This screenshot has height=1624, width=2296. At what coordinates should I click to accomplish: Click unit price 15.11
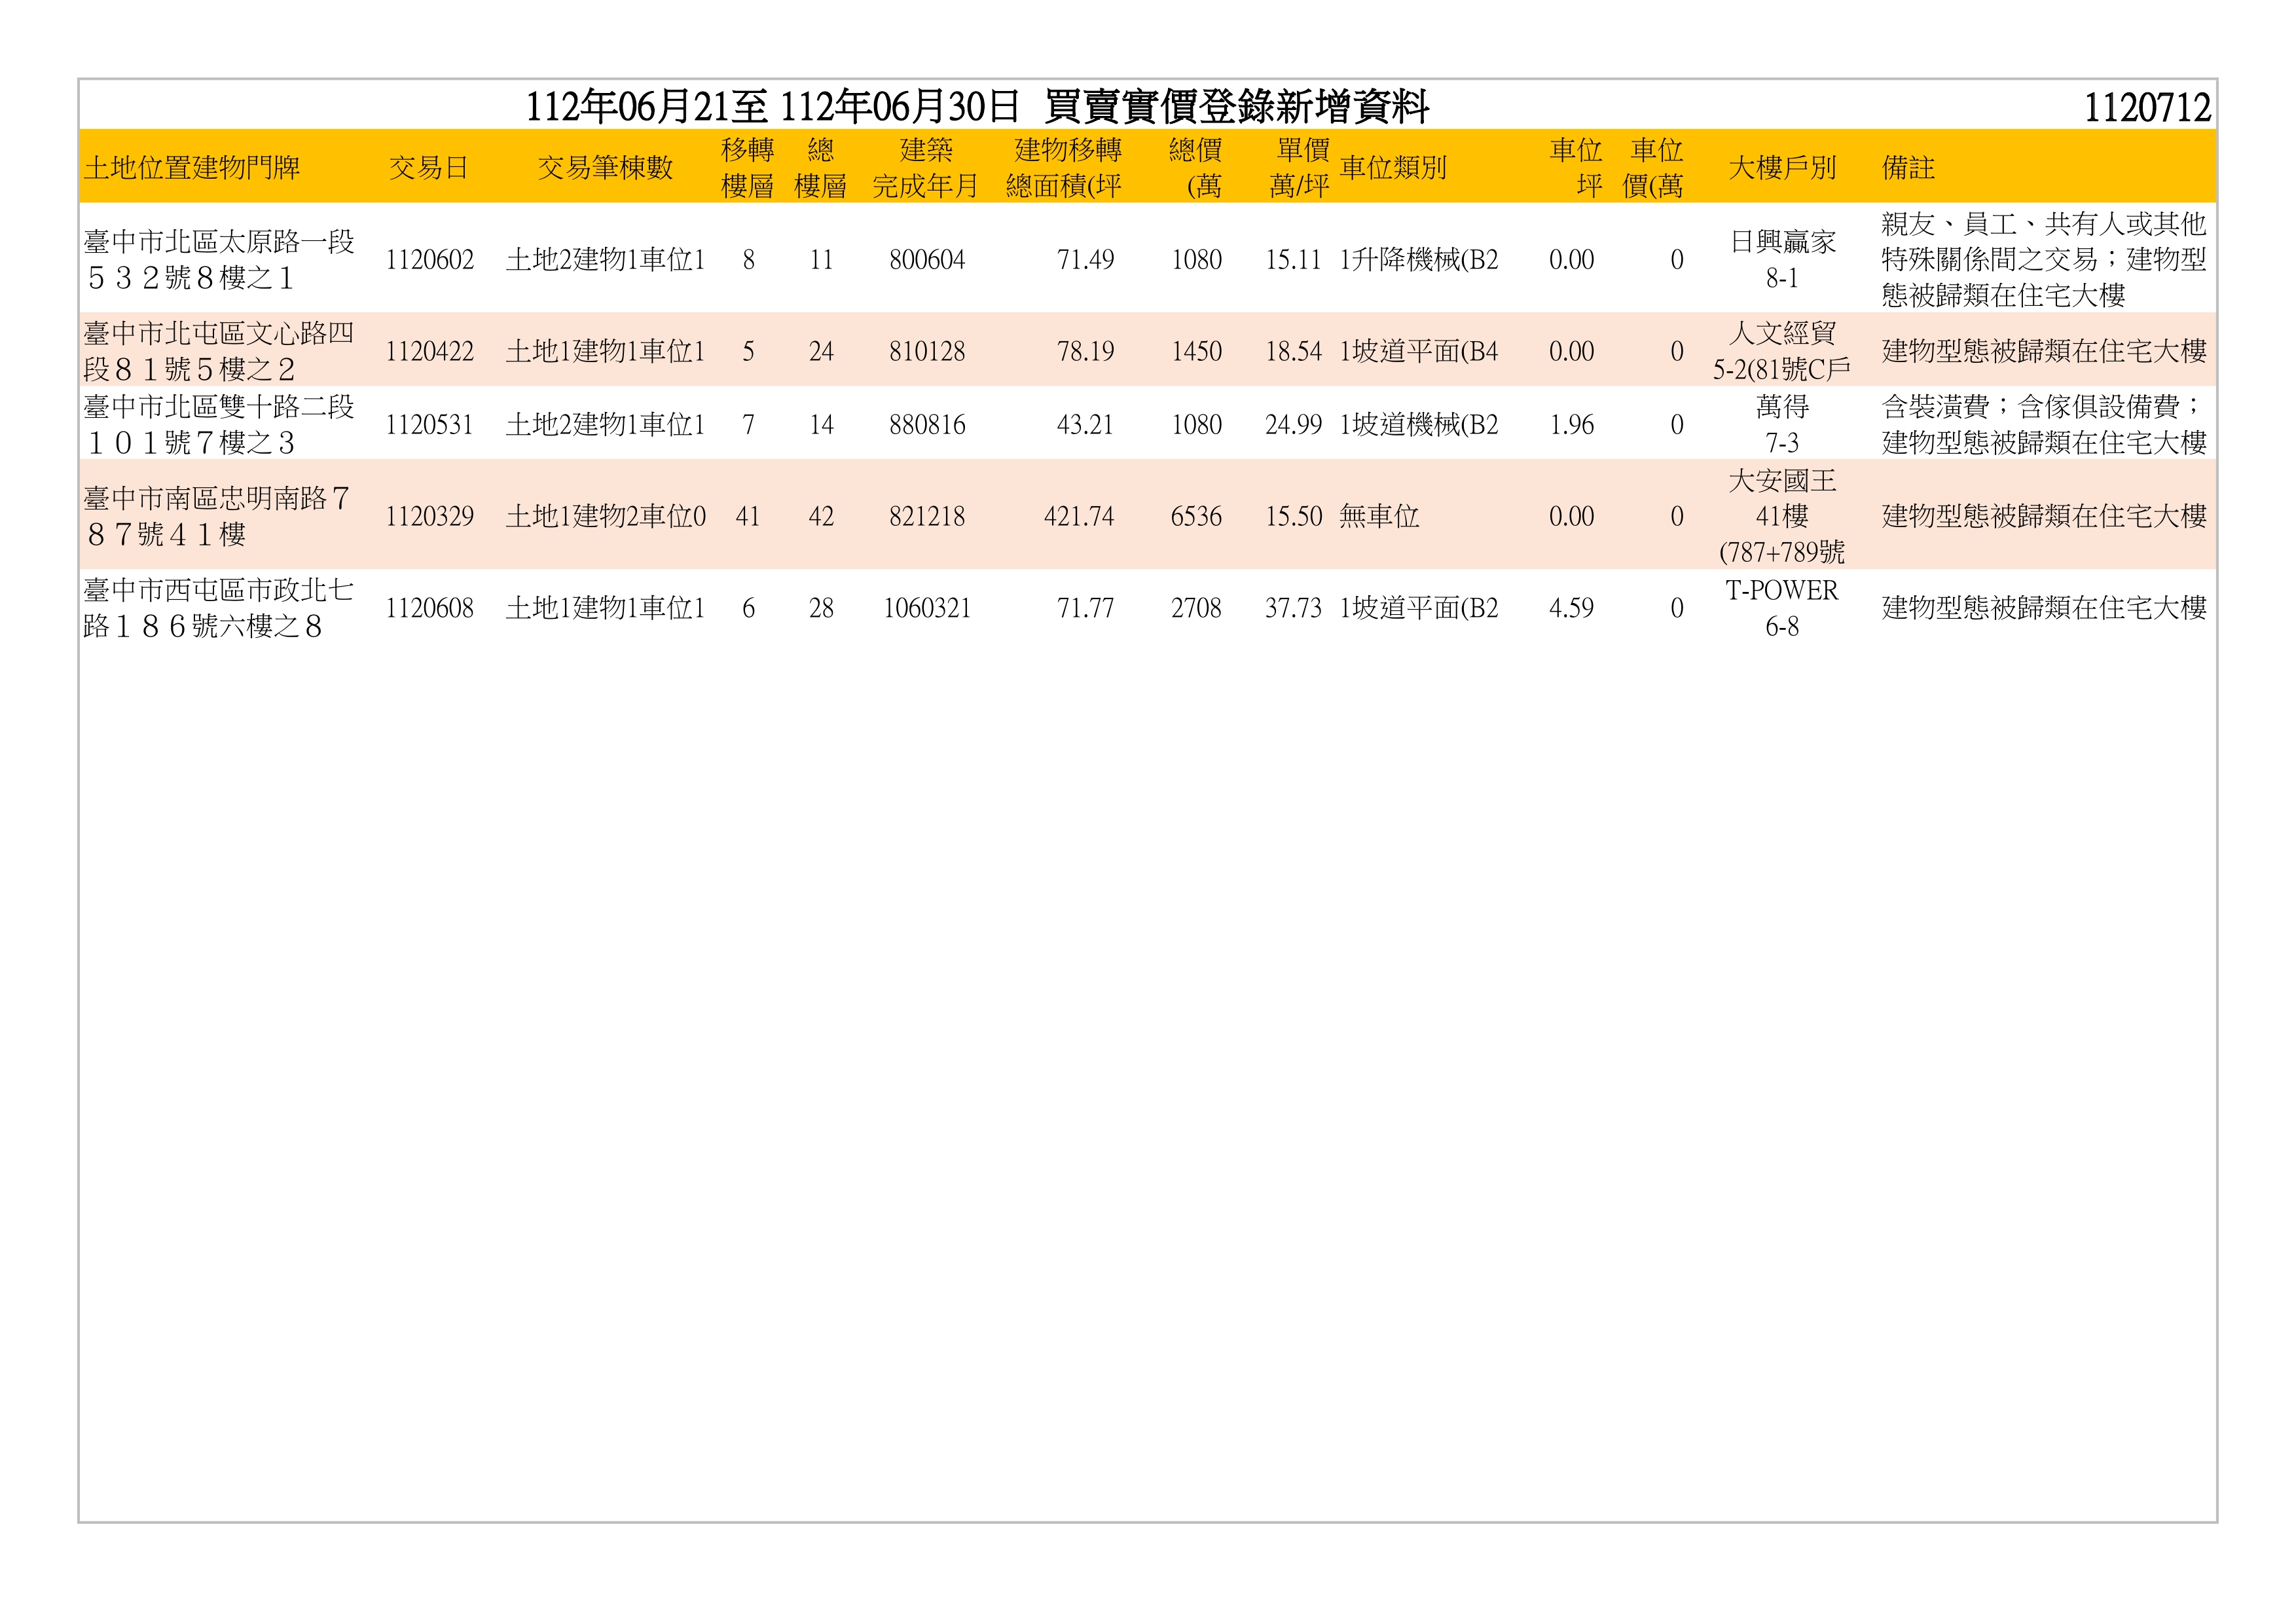1293,260
